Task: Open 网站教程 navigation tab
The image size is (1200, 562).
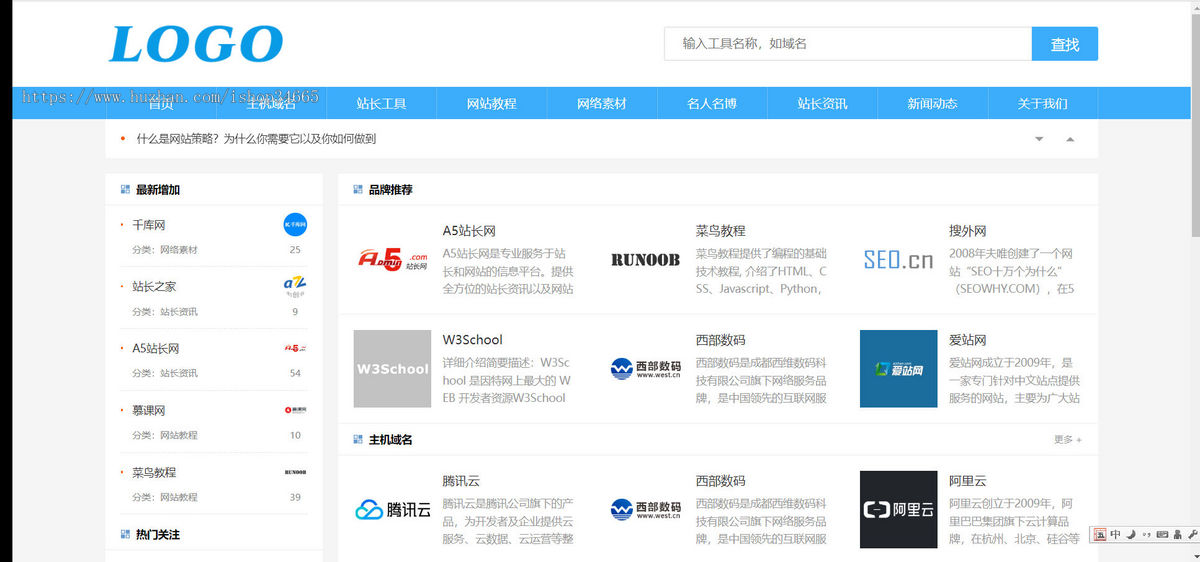Action: [492, 103]
